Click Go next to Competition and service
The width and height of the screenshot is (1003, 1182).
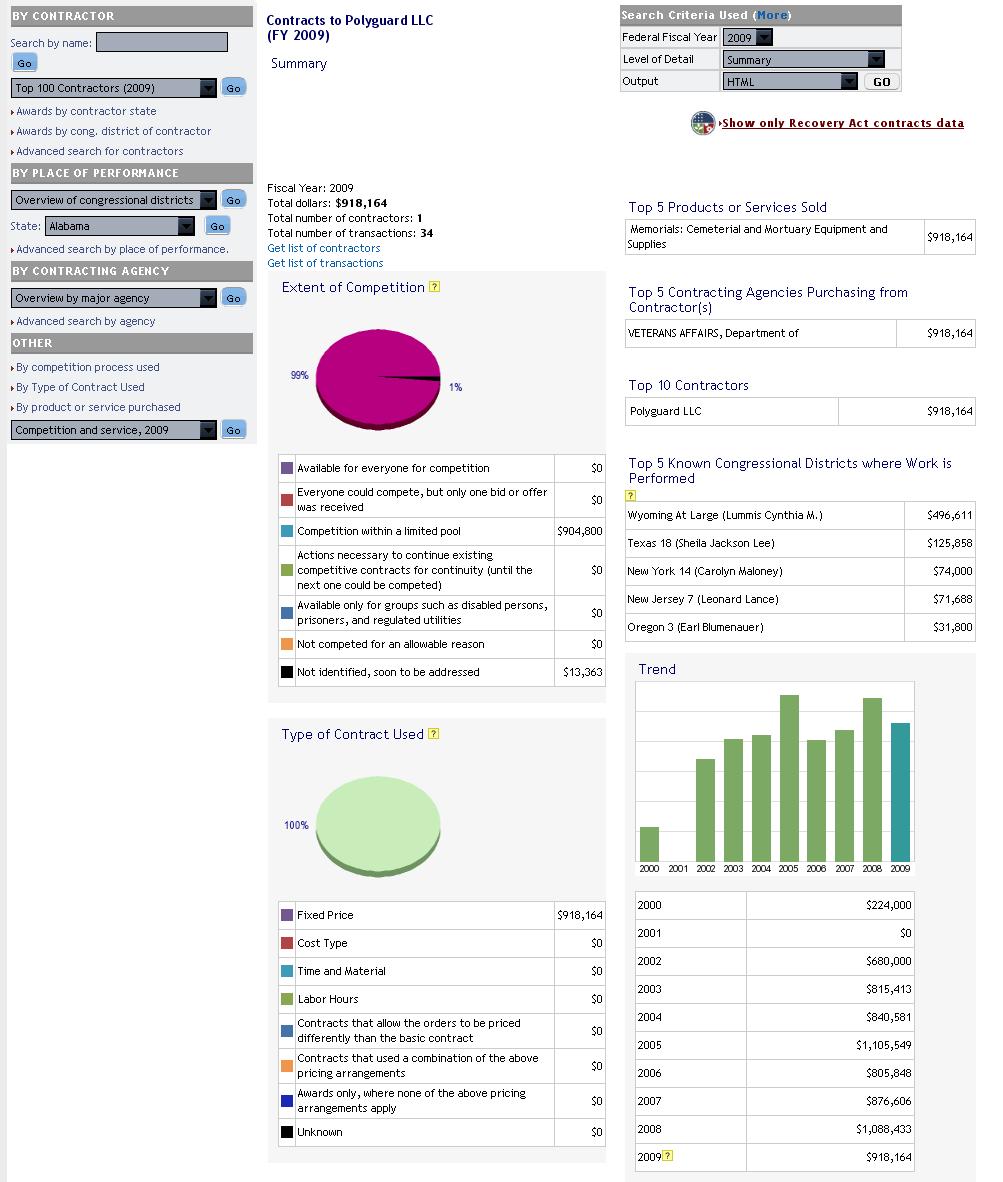[x=234, y=430]
